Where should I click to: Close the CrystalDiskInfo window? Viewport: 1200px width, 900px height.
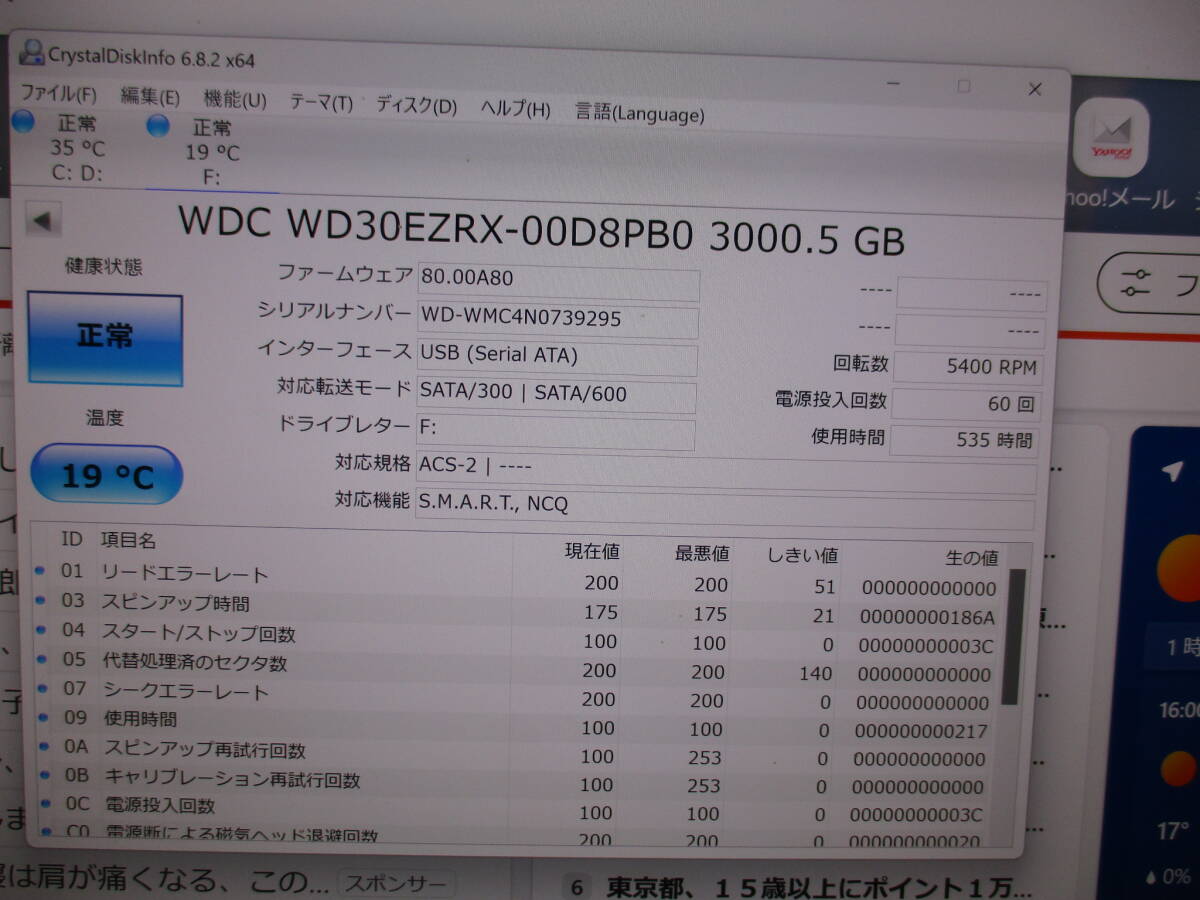(1035, 89)
